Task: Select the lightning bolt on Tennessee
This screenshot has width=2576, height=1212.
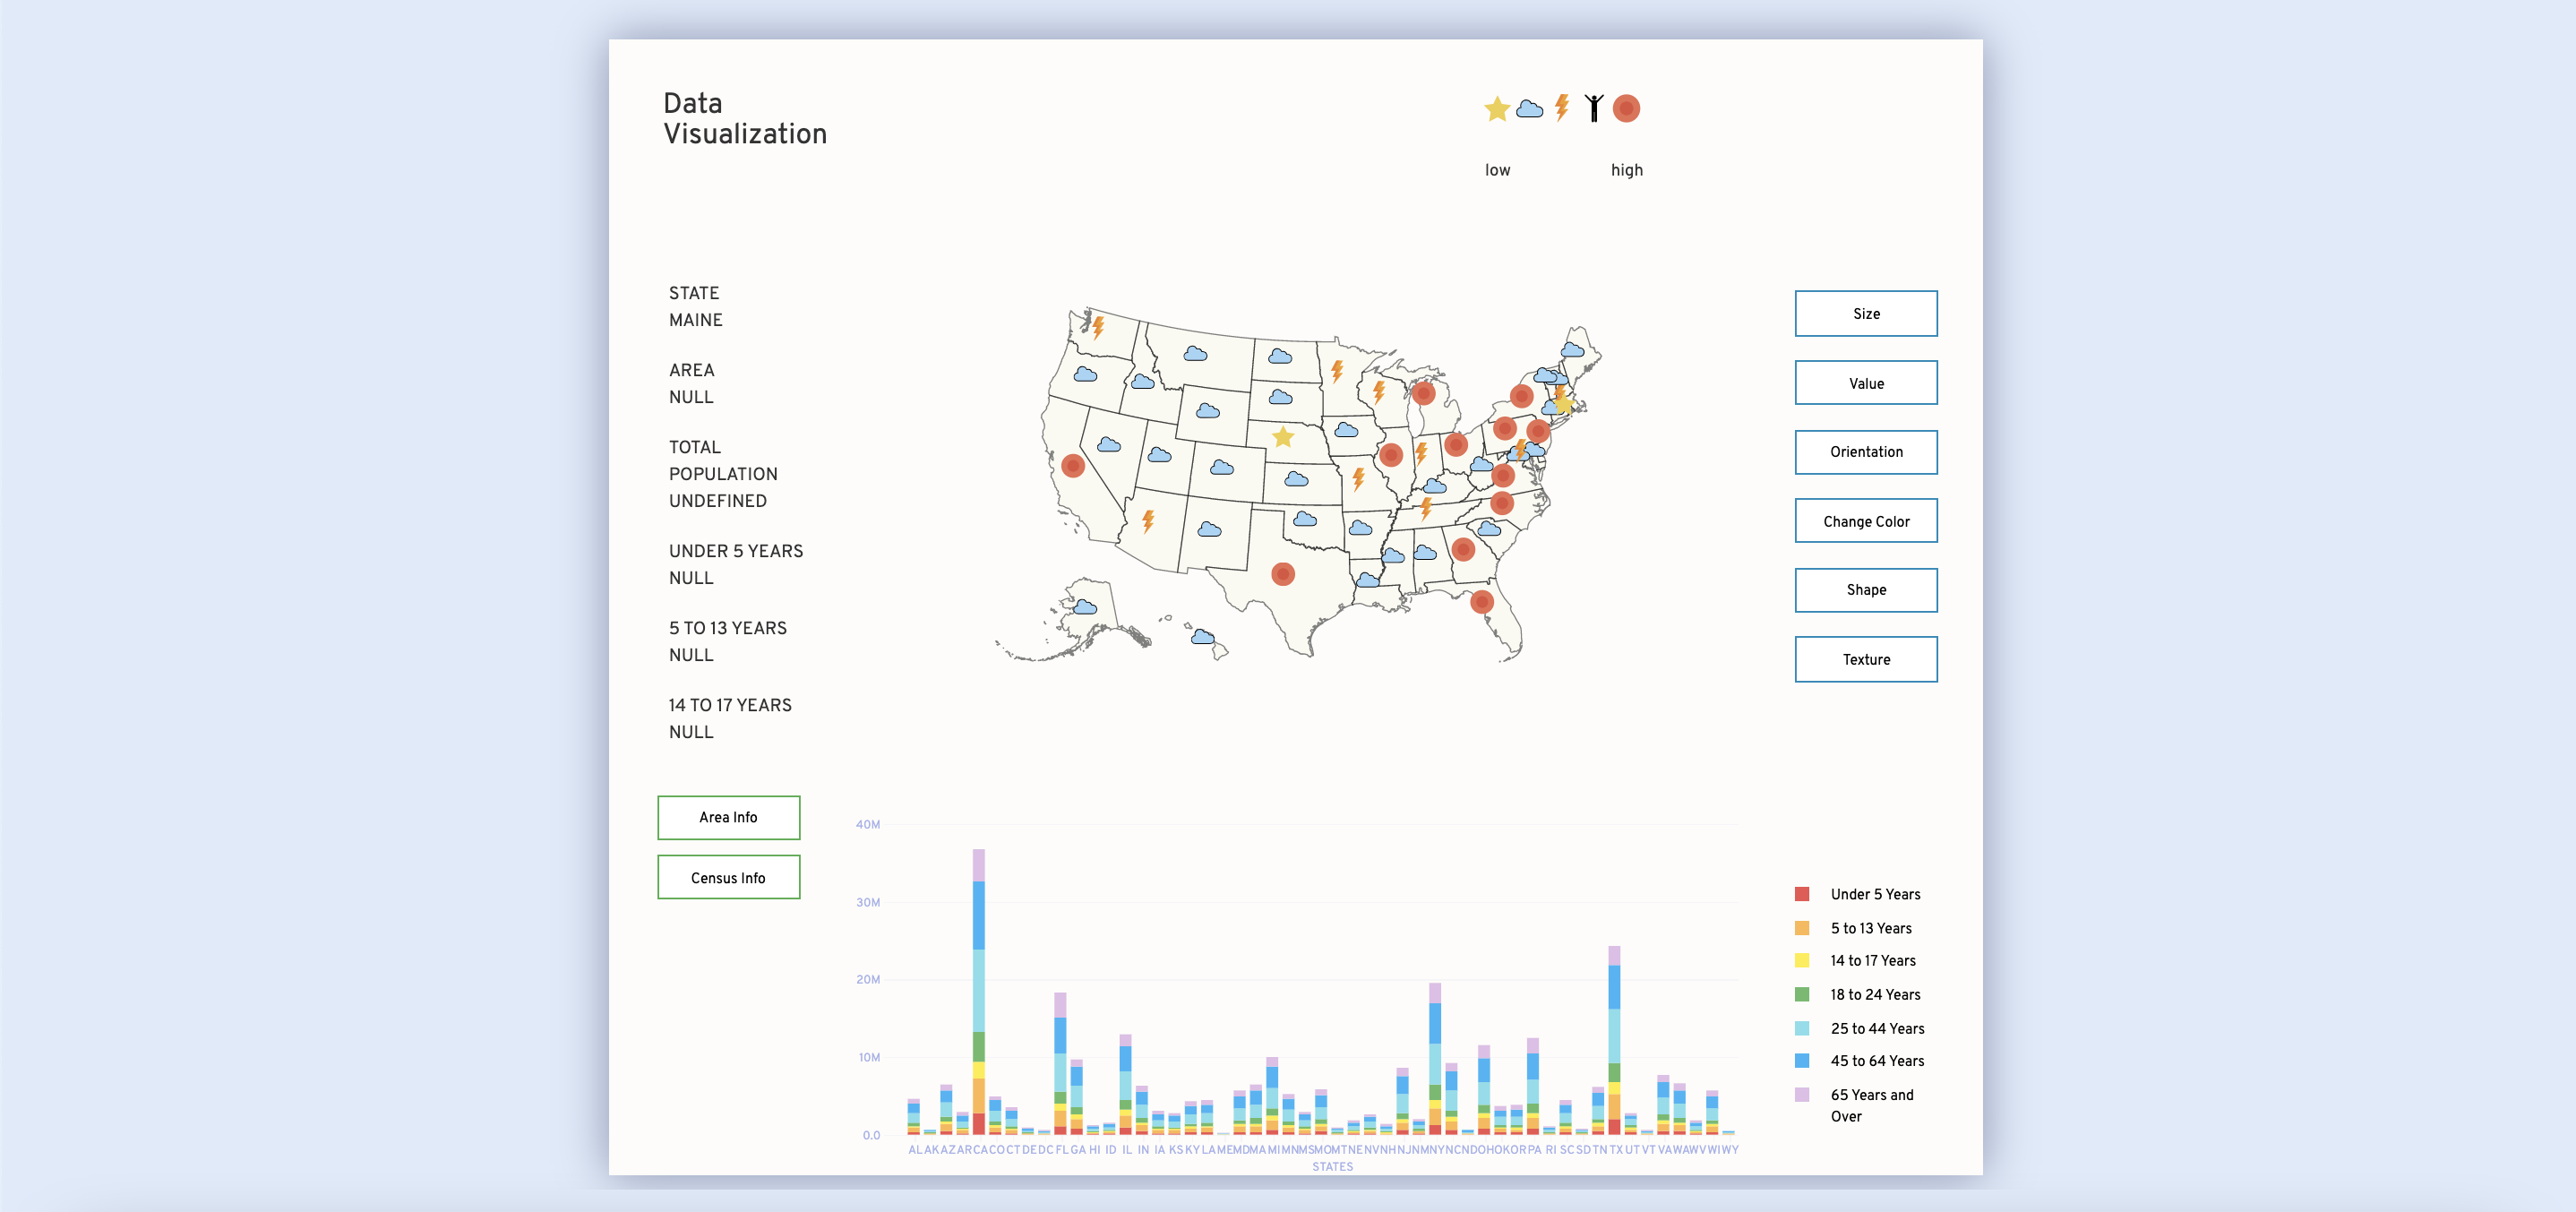Action: pyautogui.click(x=1426, y=508)
